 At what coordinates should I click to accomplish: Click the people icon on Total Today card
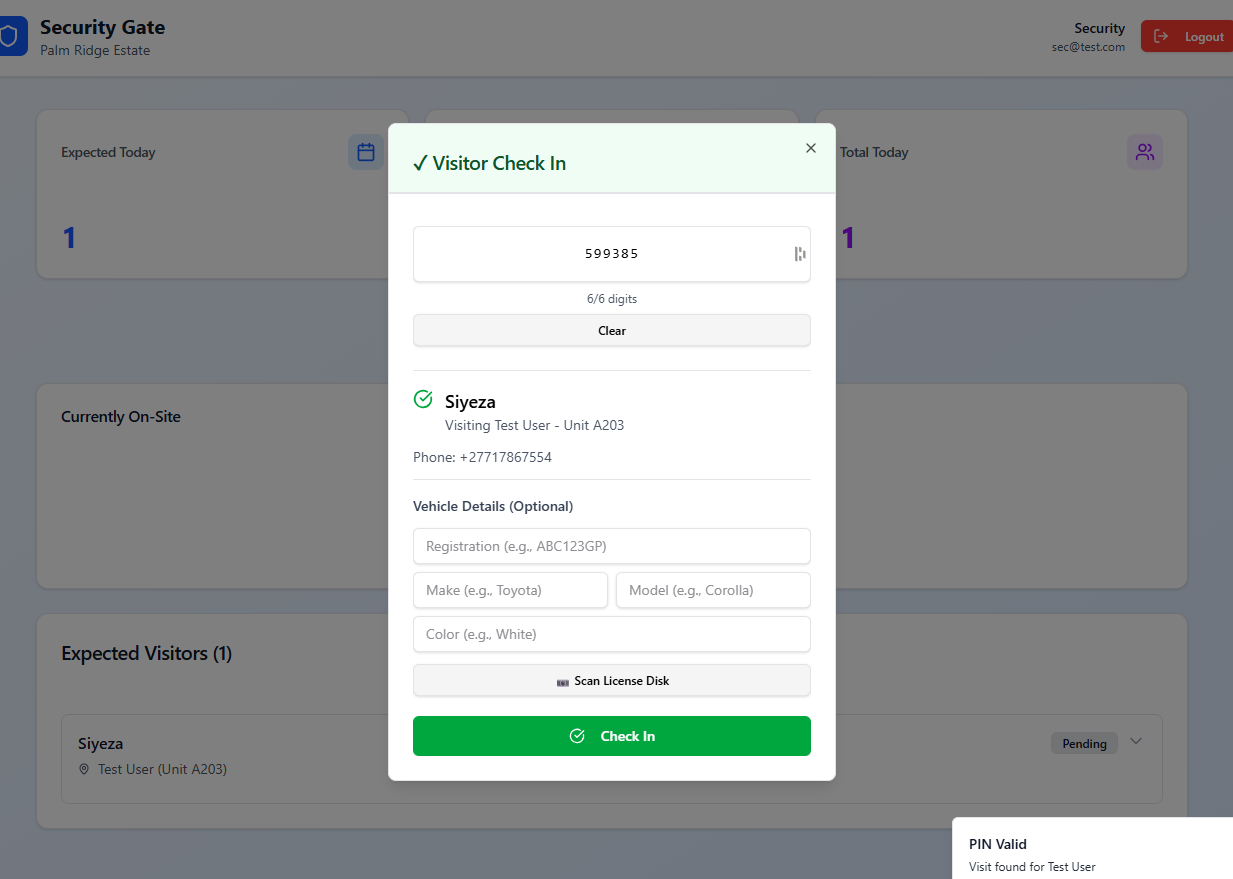tap(1144, 152)
